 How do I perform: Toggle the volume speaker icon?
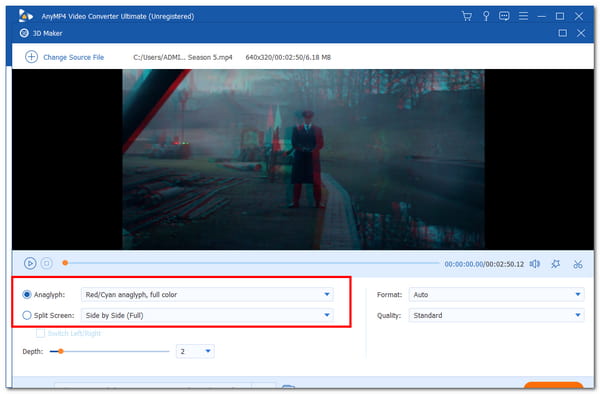coord(535,264)
